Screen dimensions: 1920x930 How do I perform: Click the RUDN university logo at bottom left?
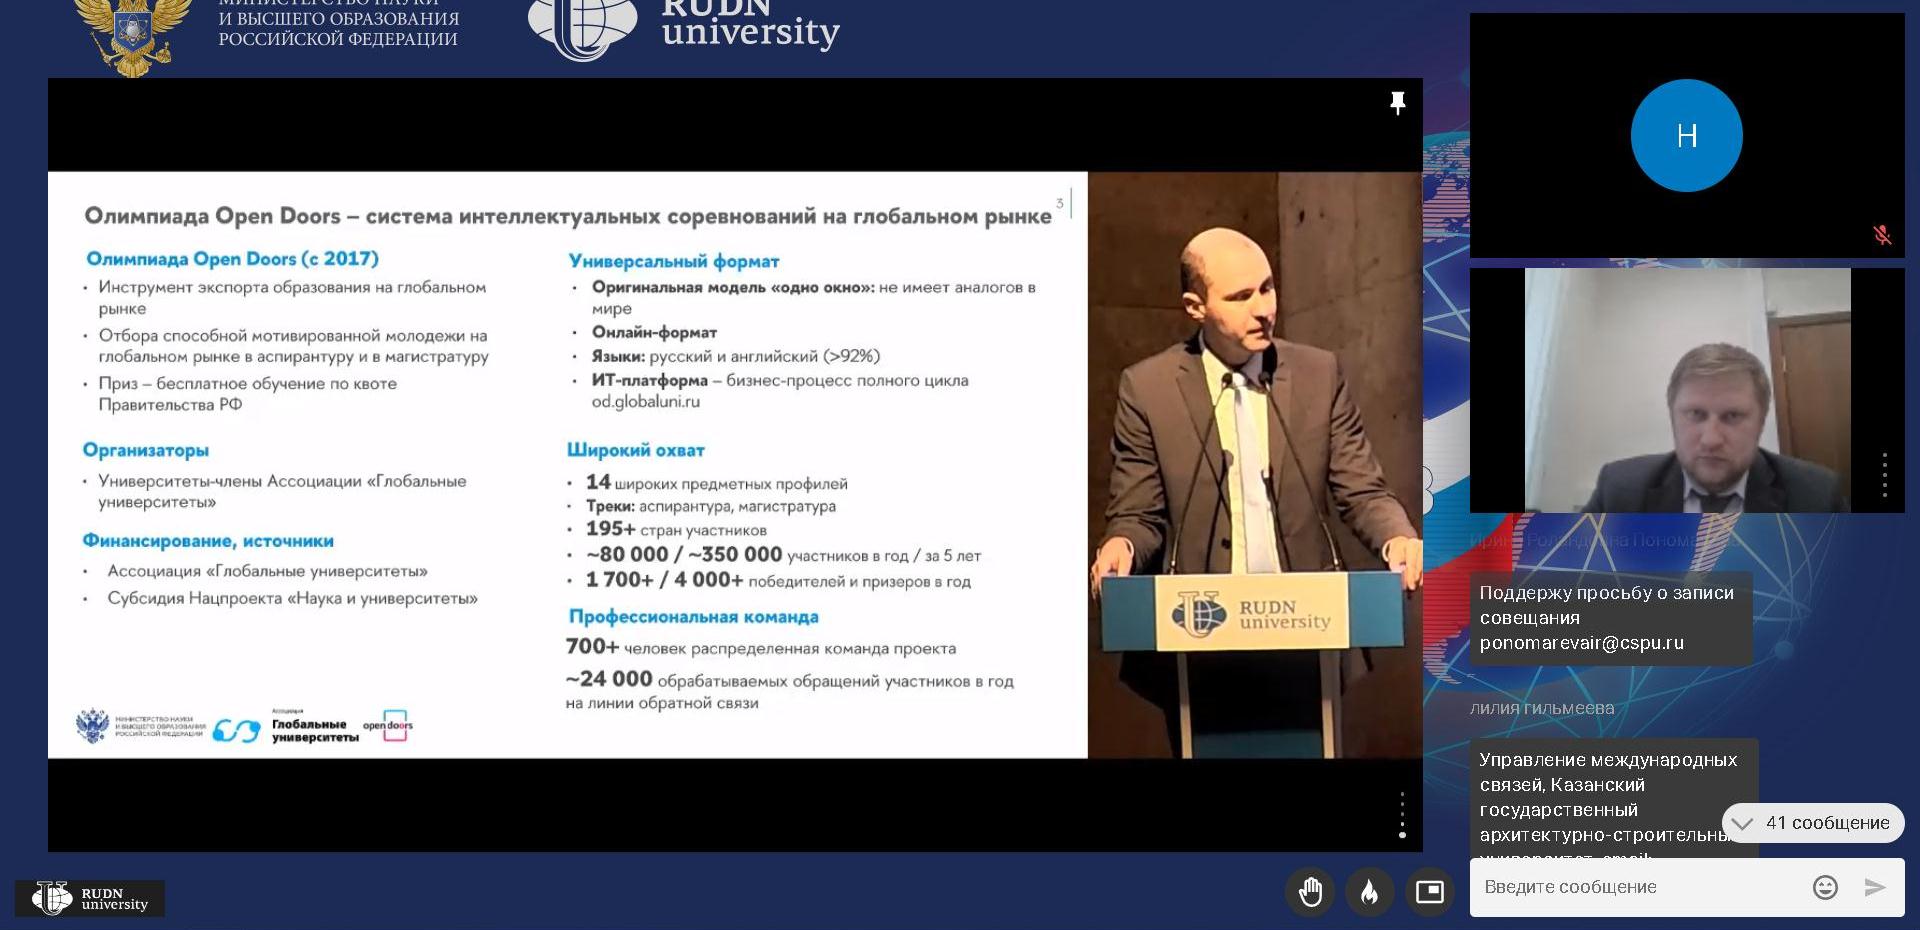click(90, 898)
